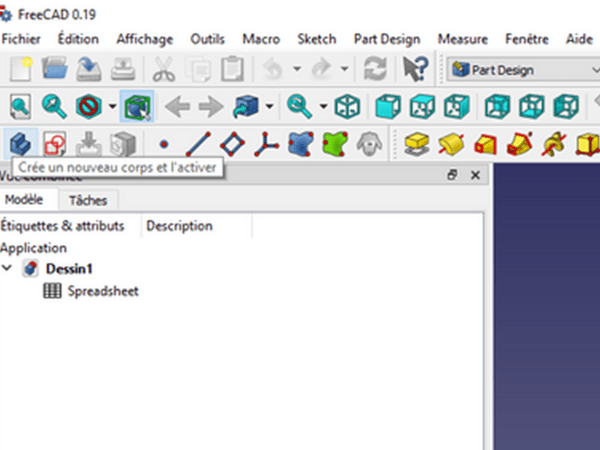600x450 pixels.
Task: Click the Fit all view icon
Action: click(19, 106)
